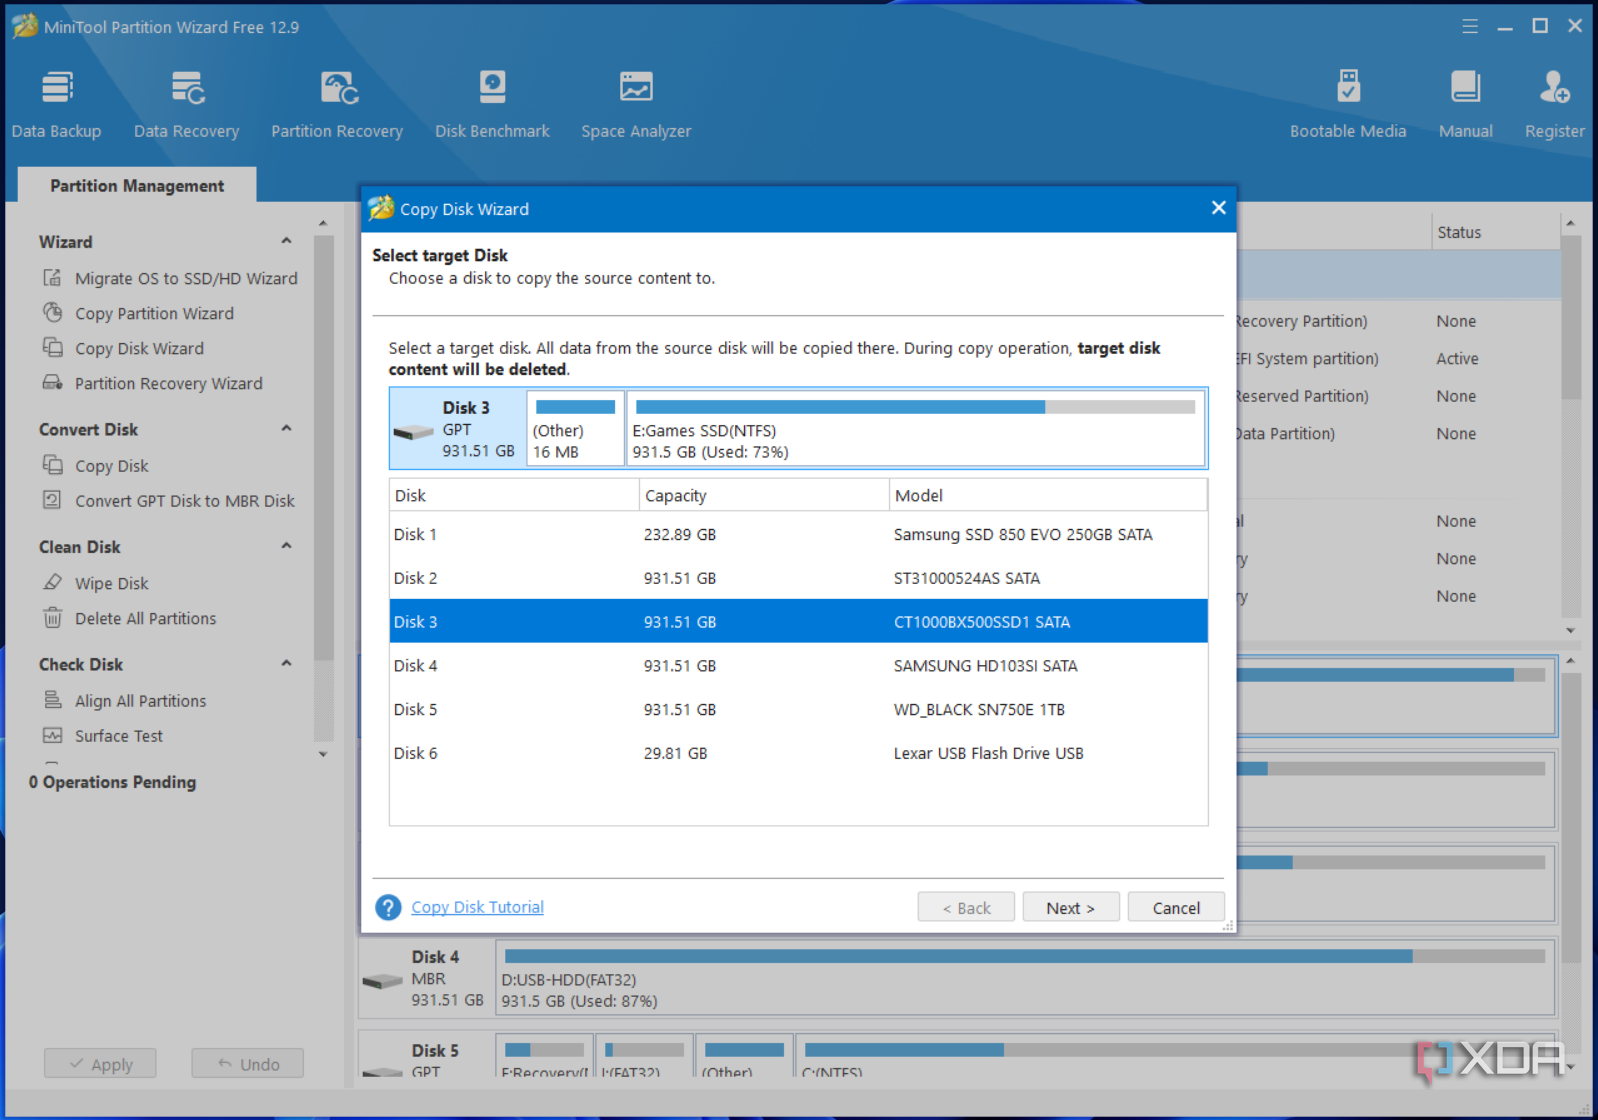This screenshot has height=1120, width=1598.
Task: Click the Undo button
Action: pyautogui.click(x=248, y=1064)
